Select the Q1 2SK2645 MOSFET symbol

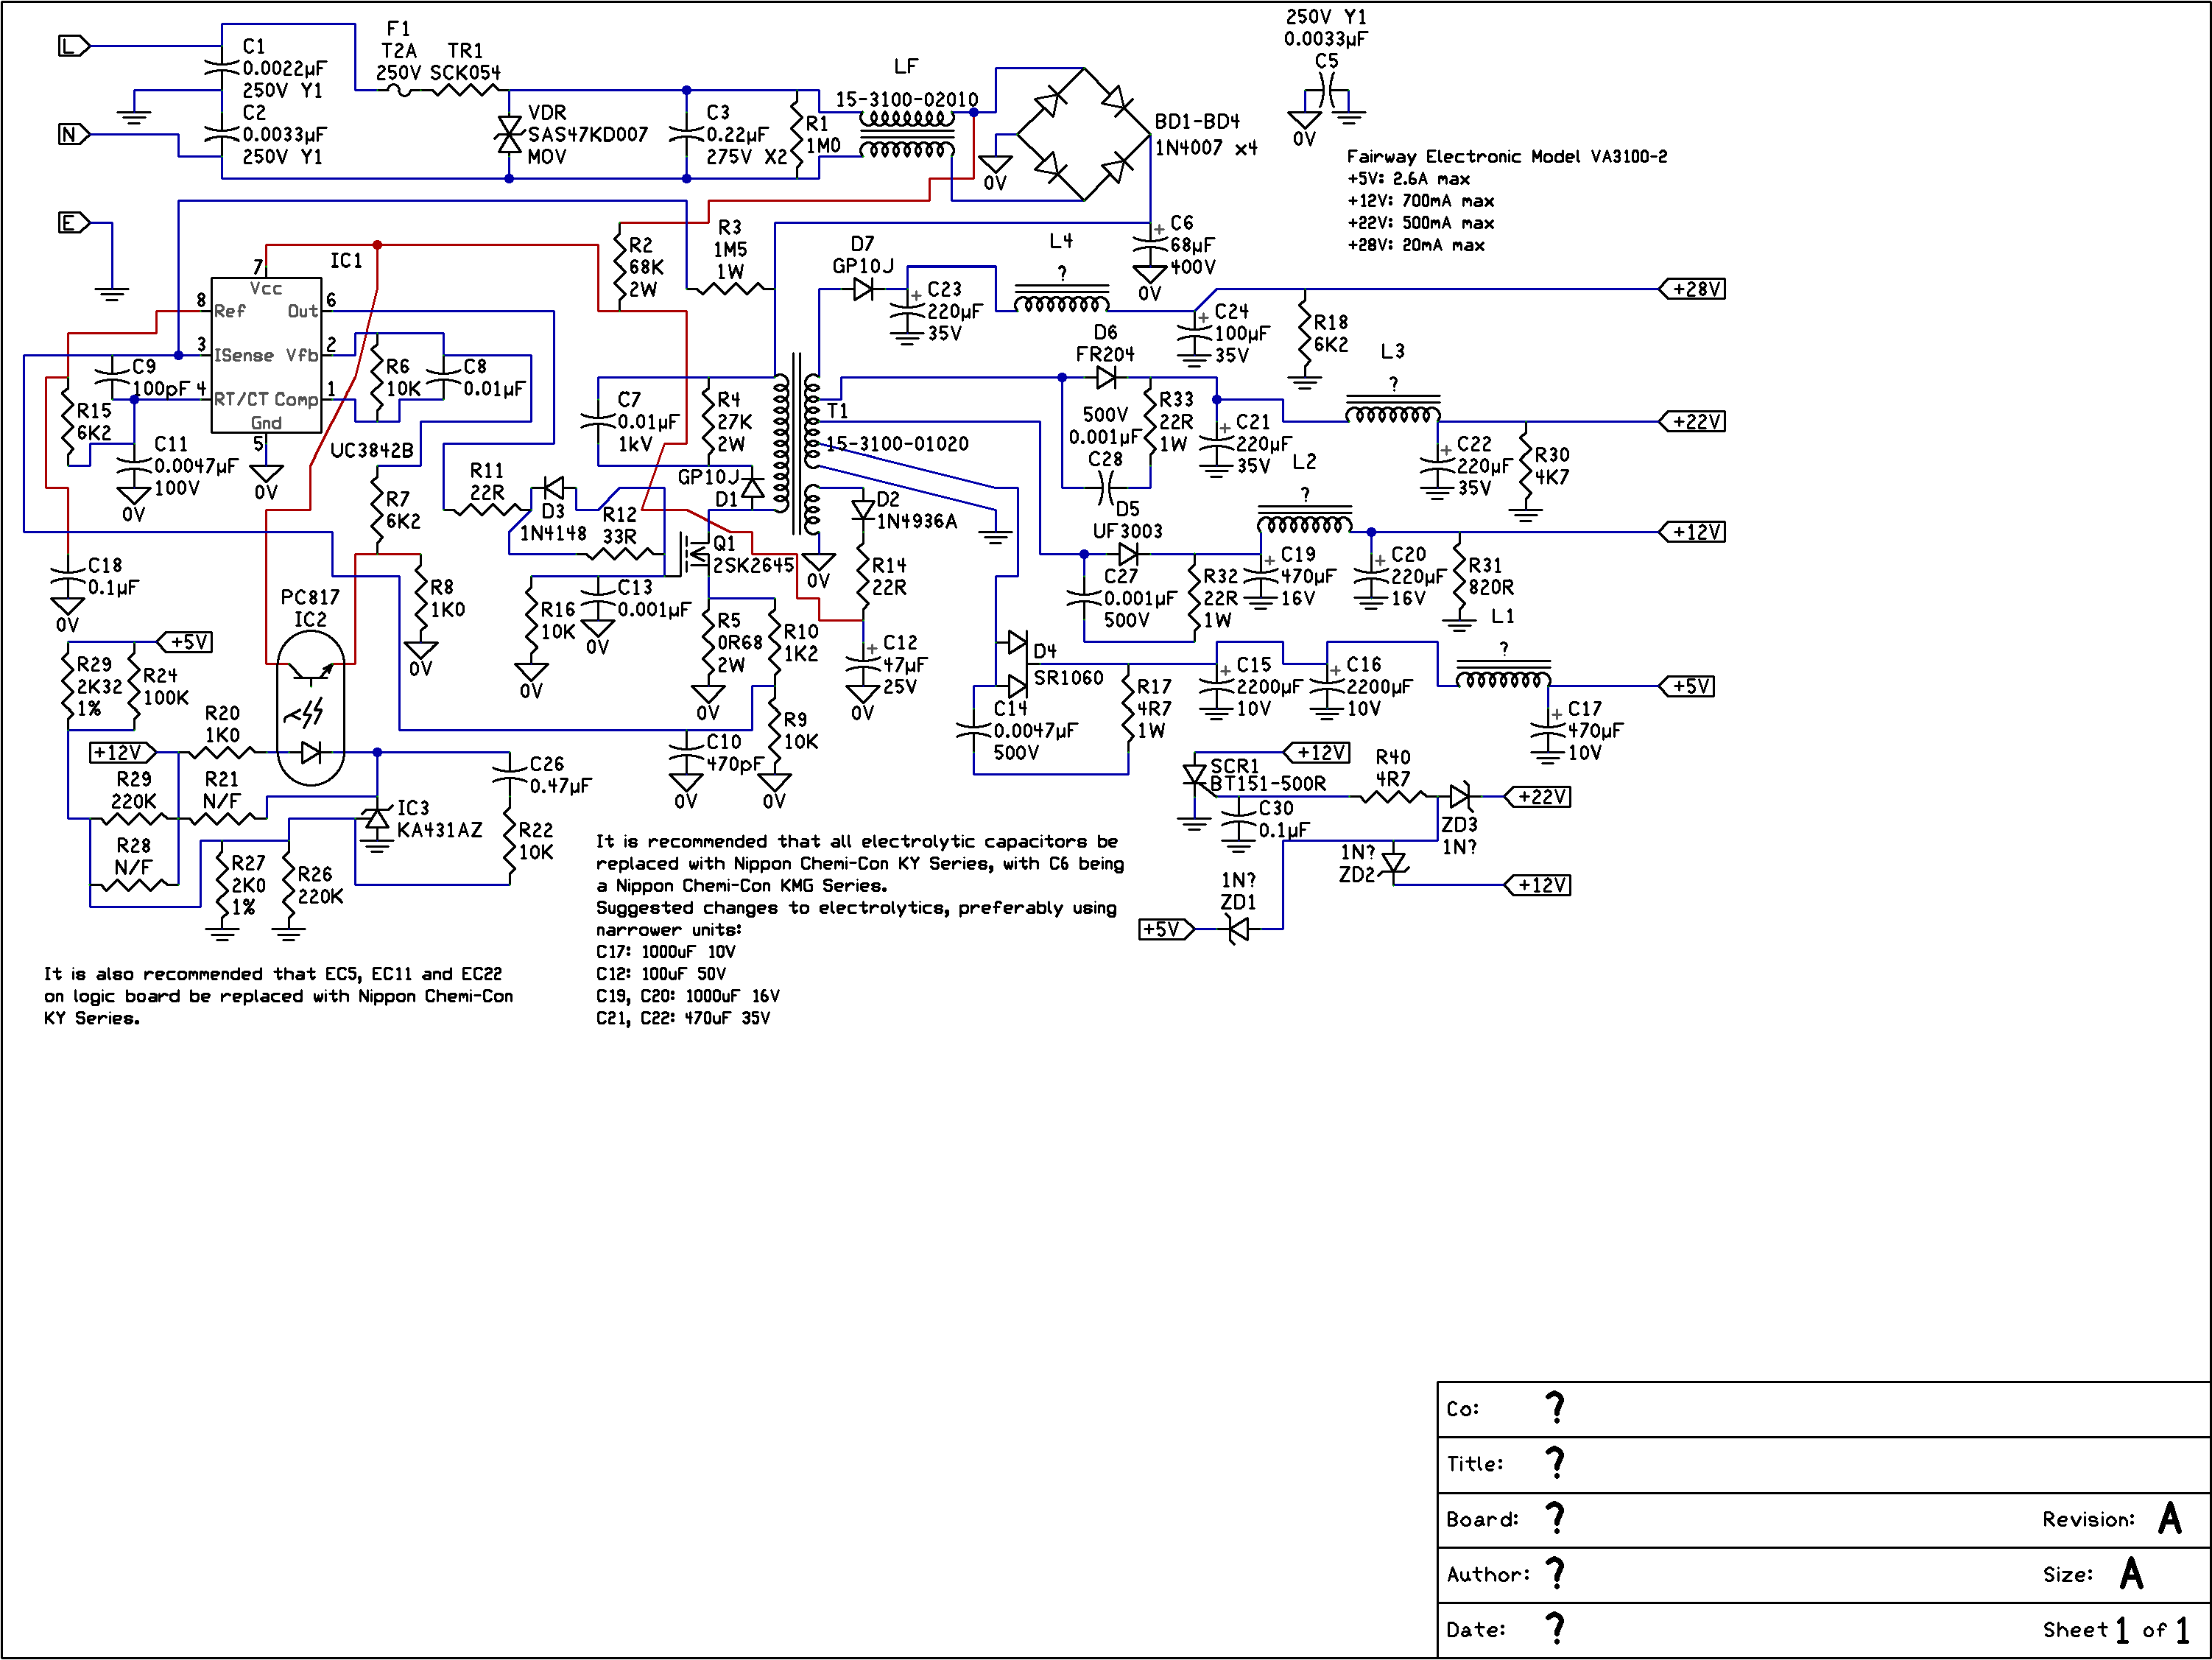[x=696, y=553]
